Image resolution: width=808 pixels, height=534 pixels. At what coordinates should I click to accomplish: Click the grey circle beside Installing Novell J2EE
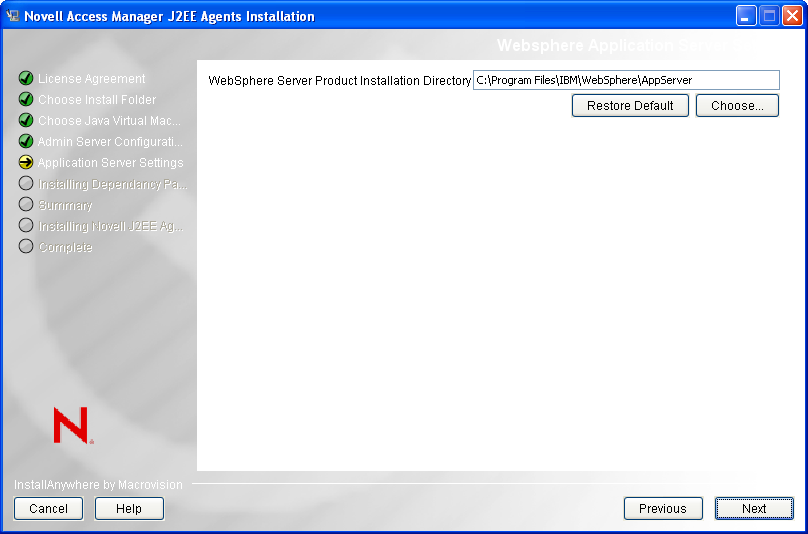26,226
